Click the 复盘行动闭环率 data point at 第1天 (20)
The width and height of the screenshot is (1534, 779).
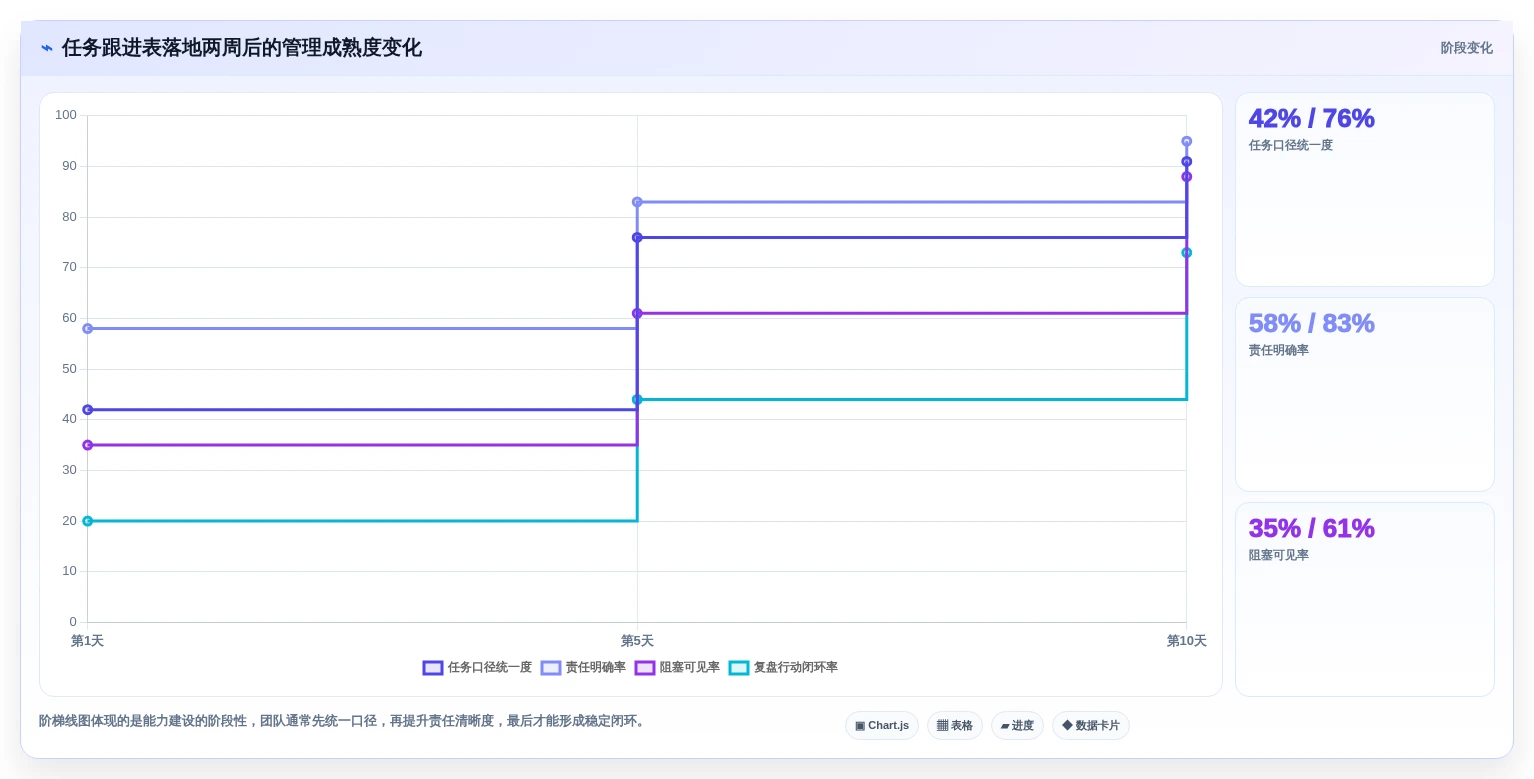[x=88, y=521]
